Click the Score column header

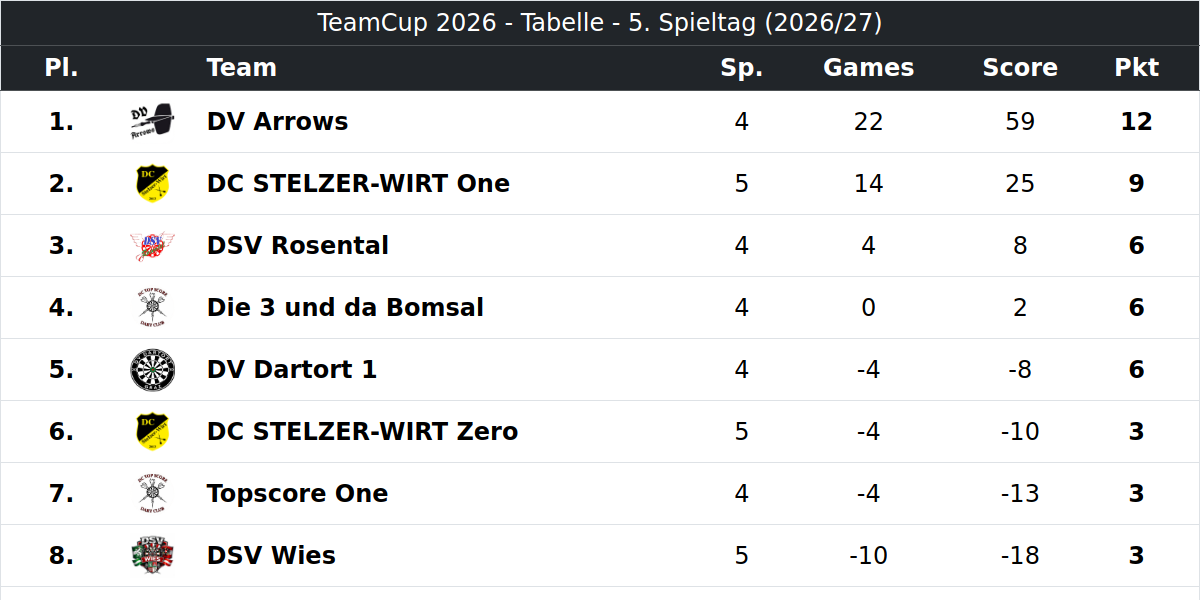pyautogui.click(x=1020, y=68)
